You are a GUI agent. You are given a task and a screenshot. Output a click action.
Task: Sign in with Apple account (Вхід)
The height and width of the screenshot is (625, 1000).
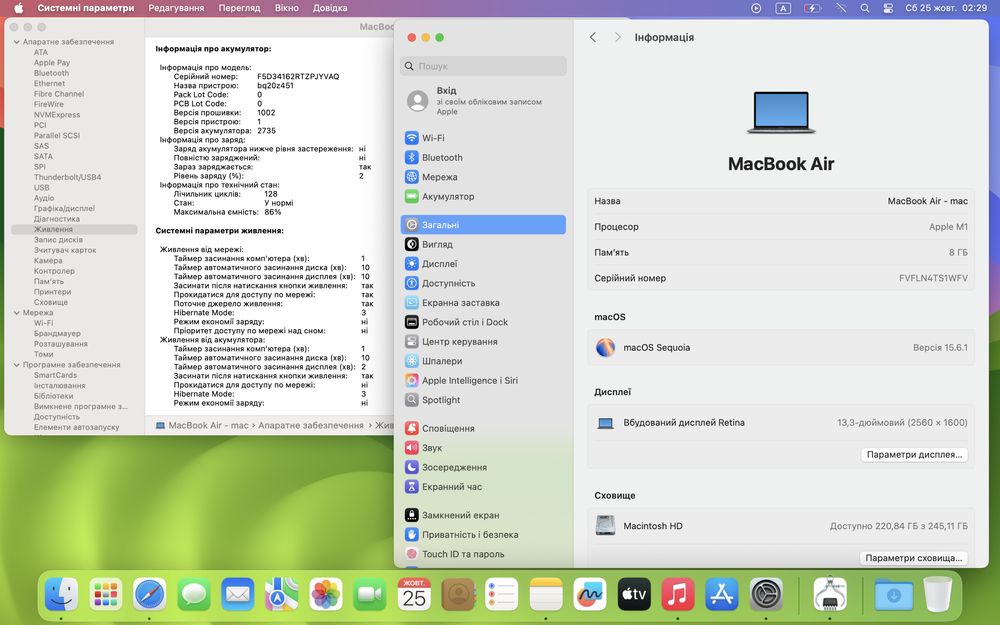coord(483,101)
